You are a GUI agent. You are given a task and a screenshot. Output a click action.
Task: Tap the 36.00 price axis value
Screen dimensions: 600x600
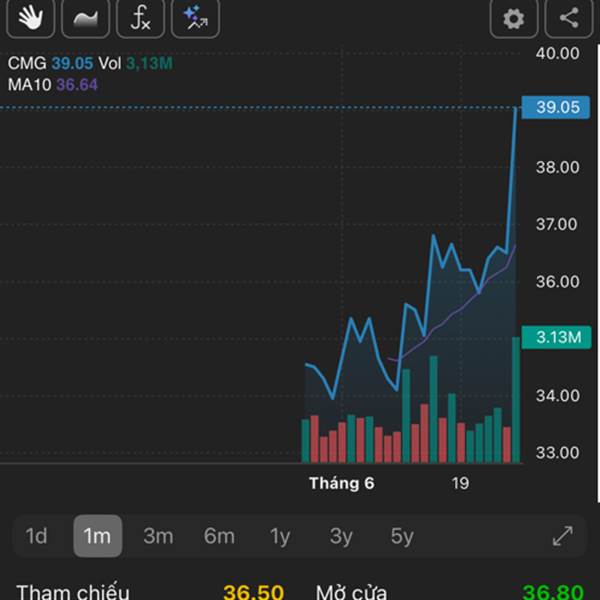pos(558,282)
